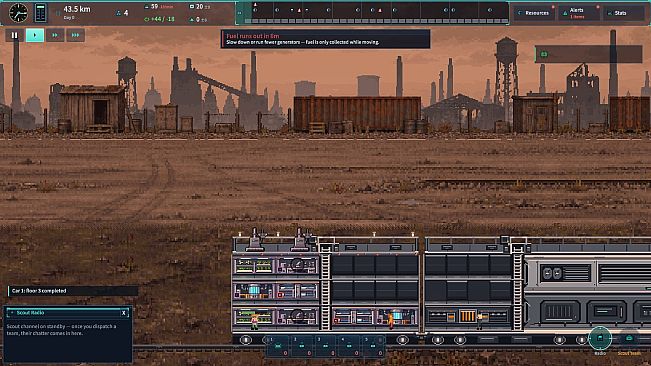This screenshot has height=366, width=651.
Task: Set triple fast-forward speed
Action: [x=75, y=35]
